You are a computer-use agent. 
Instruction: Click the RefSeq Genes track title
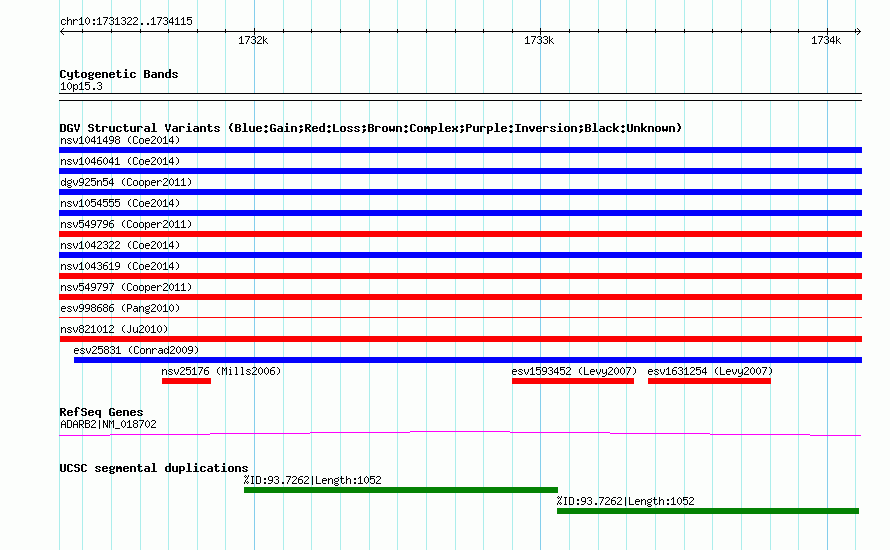pos(101,412)
